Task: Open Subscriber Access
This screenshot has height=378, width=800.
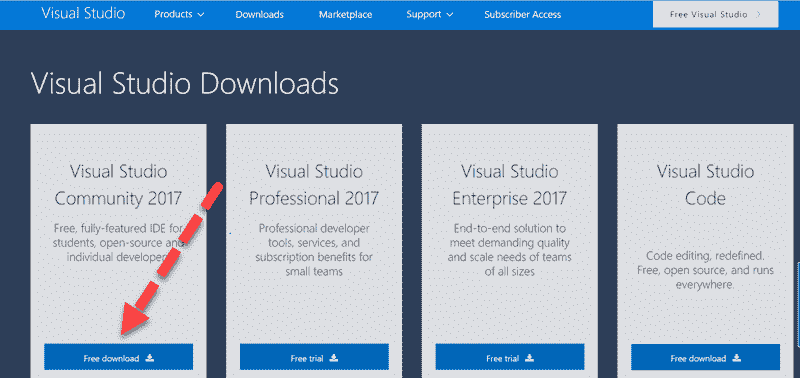Action: coord(522,15)
